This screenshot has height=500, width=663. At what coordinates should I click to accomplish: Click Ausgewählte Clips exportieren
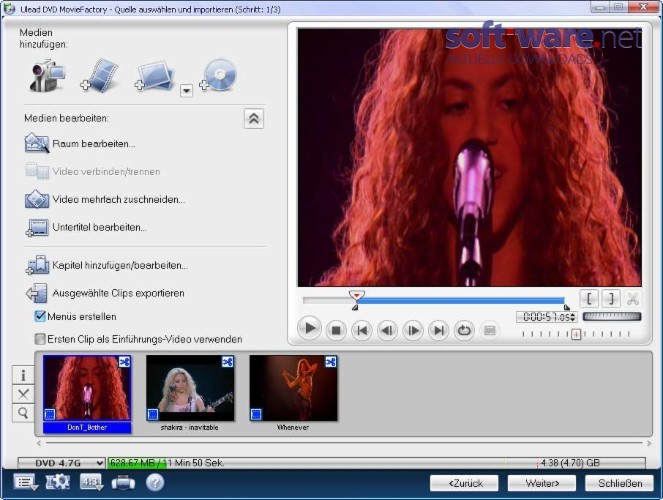118,293
